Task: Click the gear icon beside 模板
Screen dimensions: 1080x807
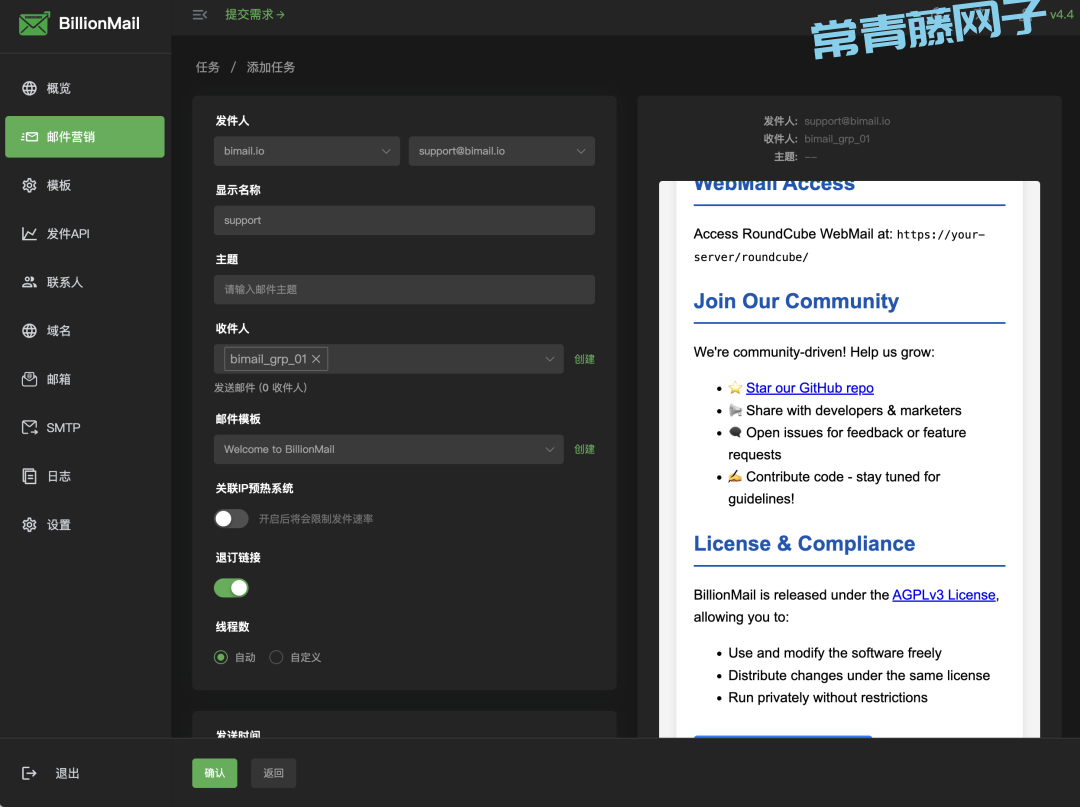Action: [x=29, y=185]
